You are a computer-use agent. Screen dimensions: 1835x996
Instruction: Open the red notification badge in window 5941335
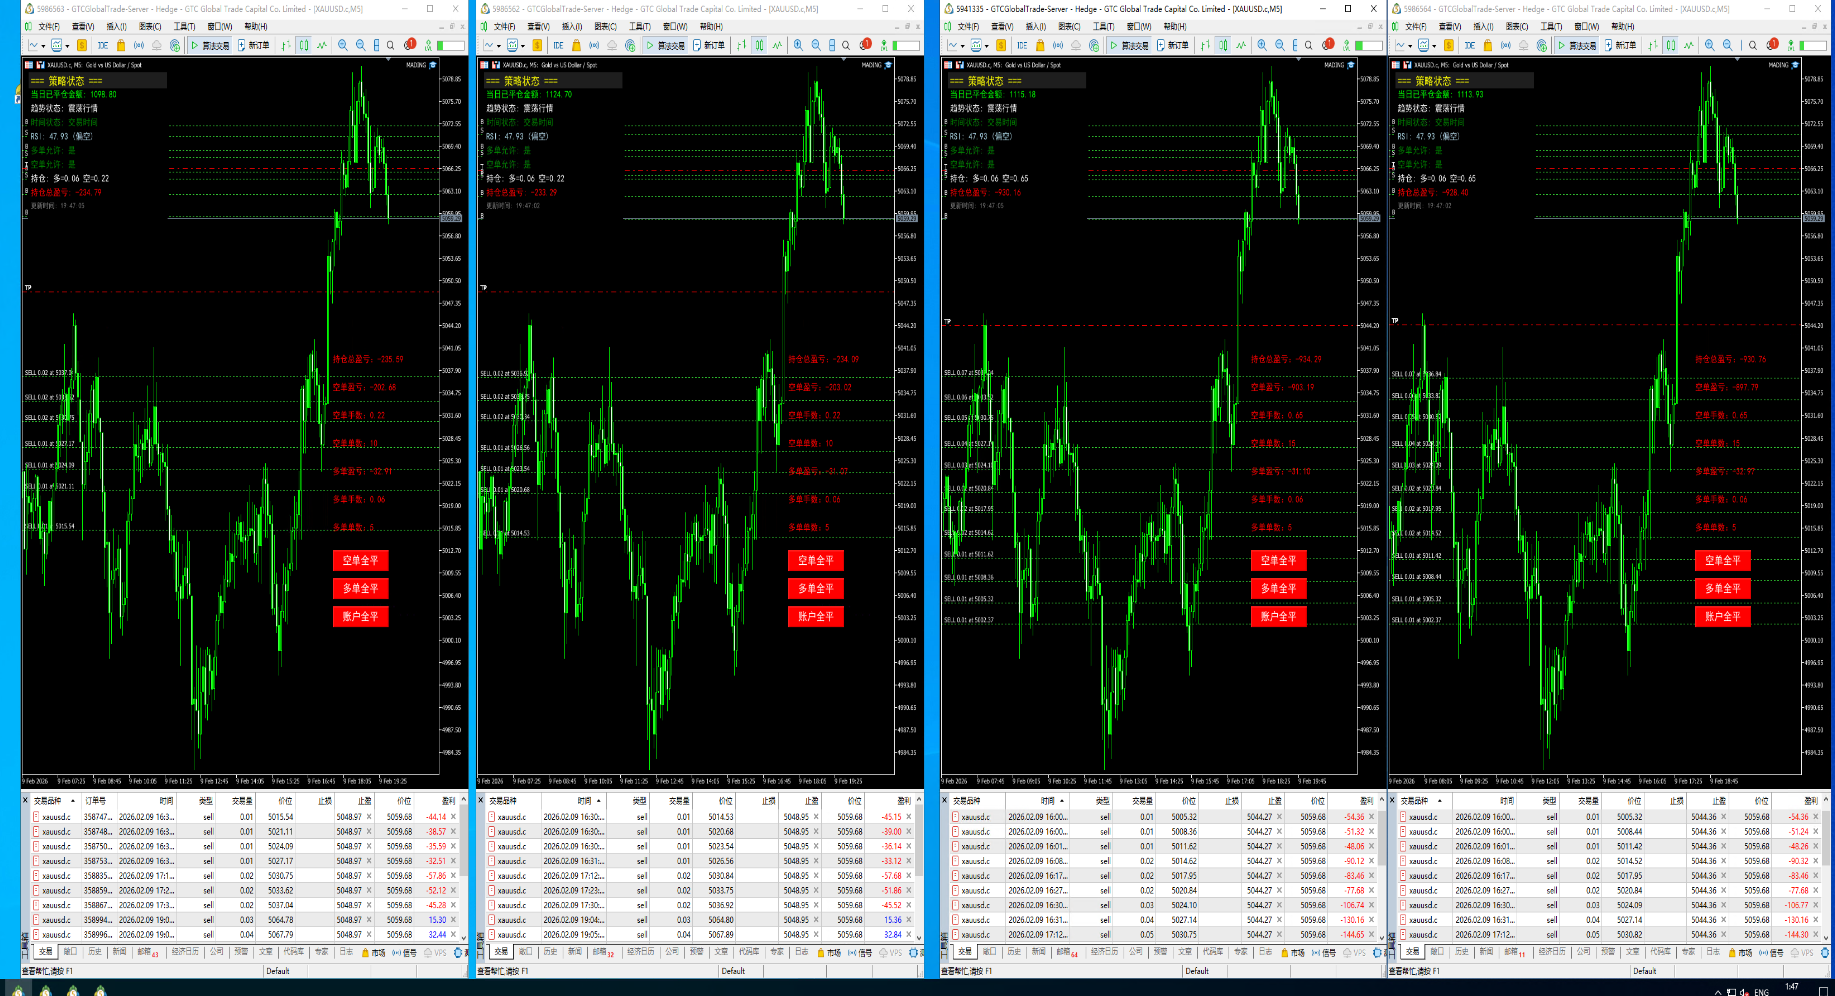(x=1328, y=45)
